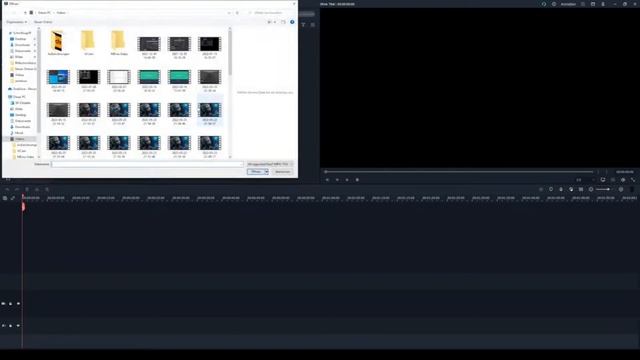Viewport: 640px width, 360px height.
Task: Select OneDrive in the navigation pane
Action: (24, 89)
